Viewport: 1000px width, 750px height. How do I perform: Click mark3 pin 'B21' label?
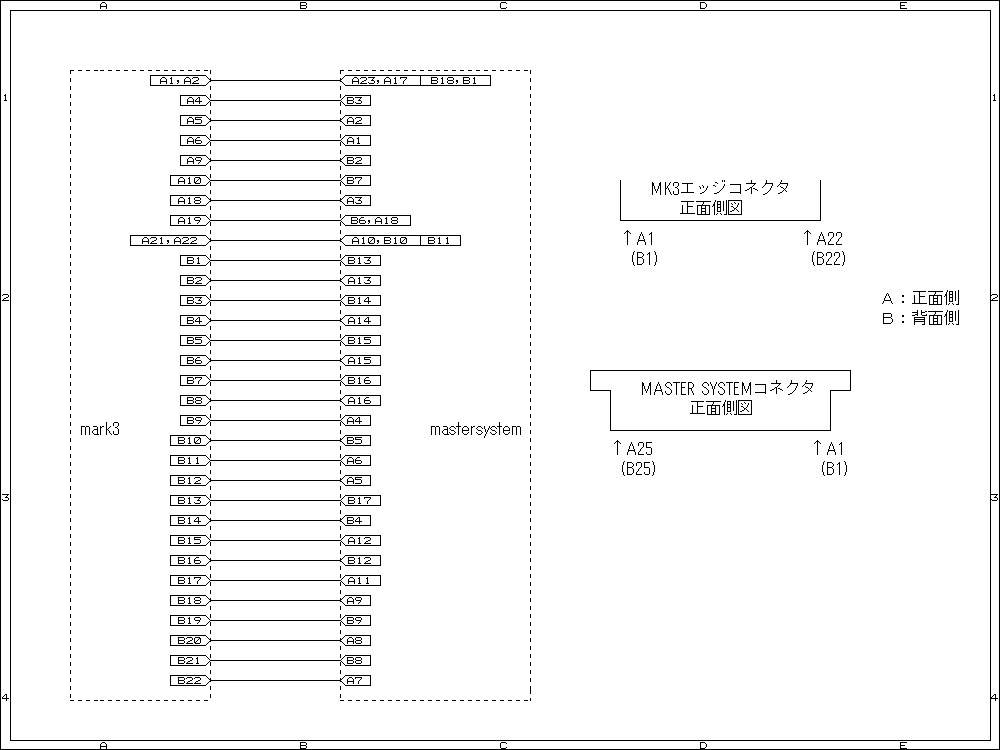pyautogui.click(x=189, y=661)
